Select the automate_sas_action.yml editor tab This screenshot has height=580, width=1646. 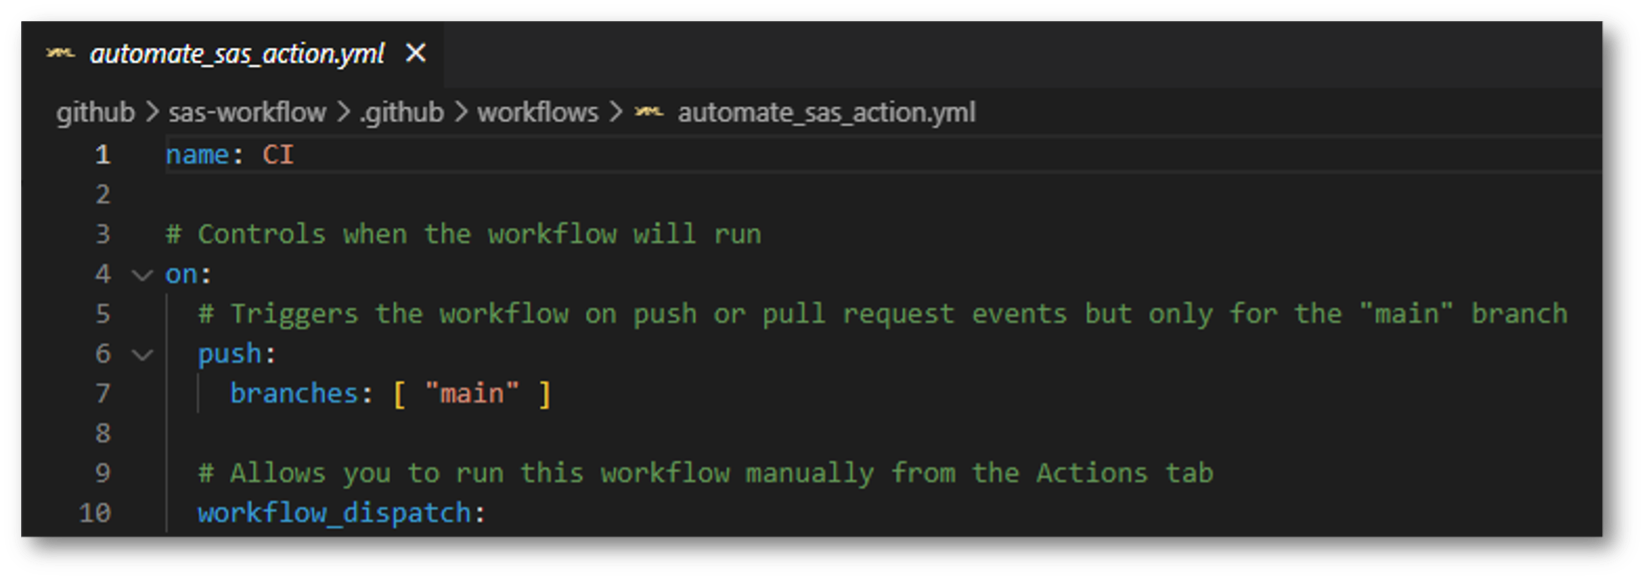coord(237,54)
